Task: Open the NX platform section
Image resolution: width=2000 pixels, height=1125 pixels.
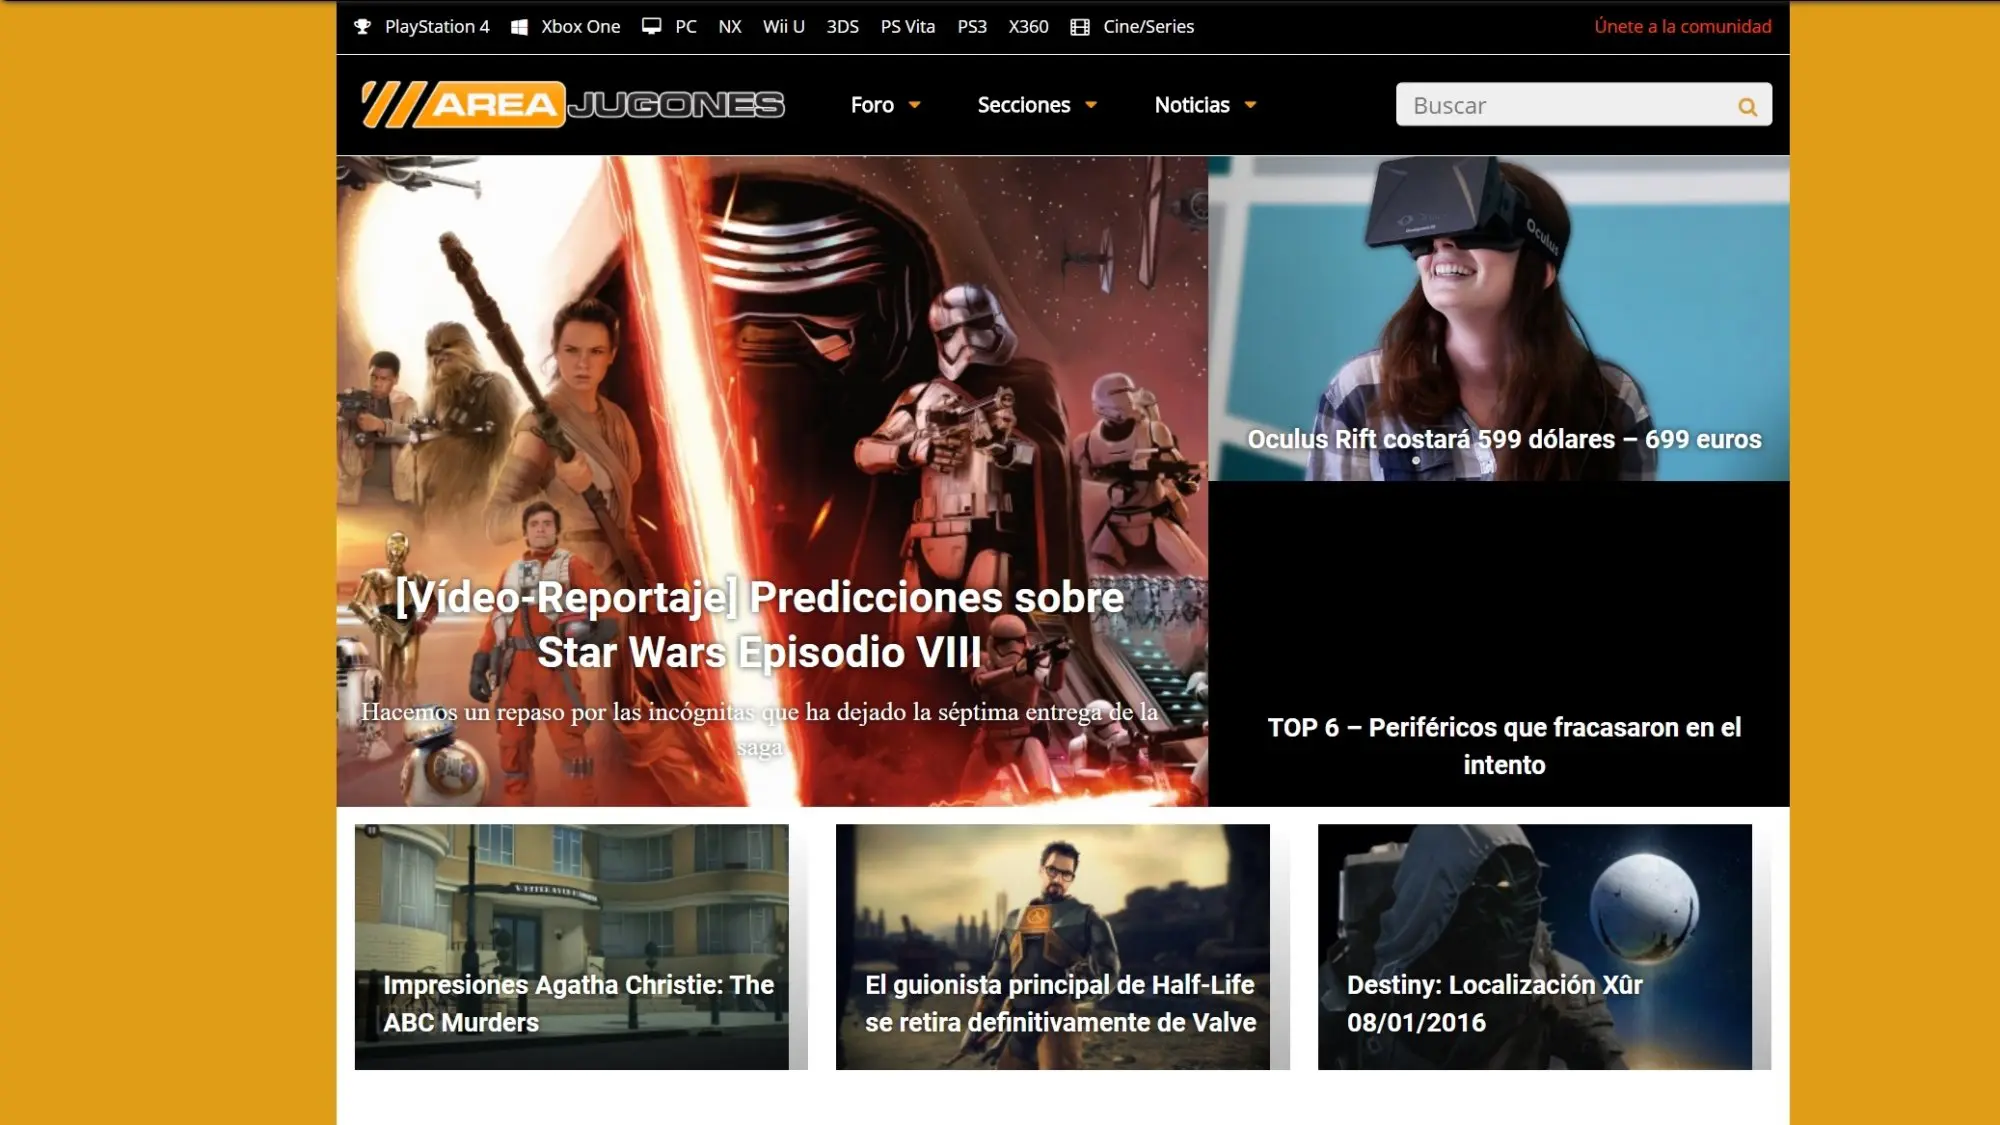Action: [x=730, y=27]
